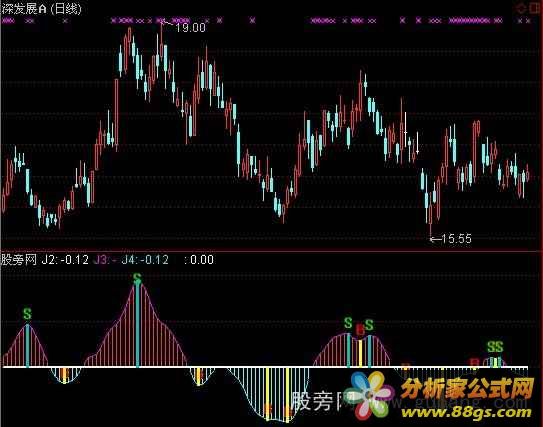Click the J4: -0.12 indicator value
The width and height of the screenshot is (543, 427).
tap(145, 259)
